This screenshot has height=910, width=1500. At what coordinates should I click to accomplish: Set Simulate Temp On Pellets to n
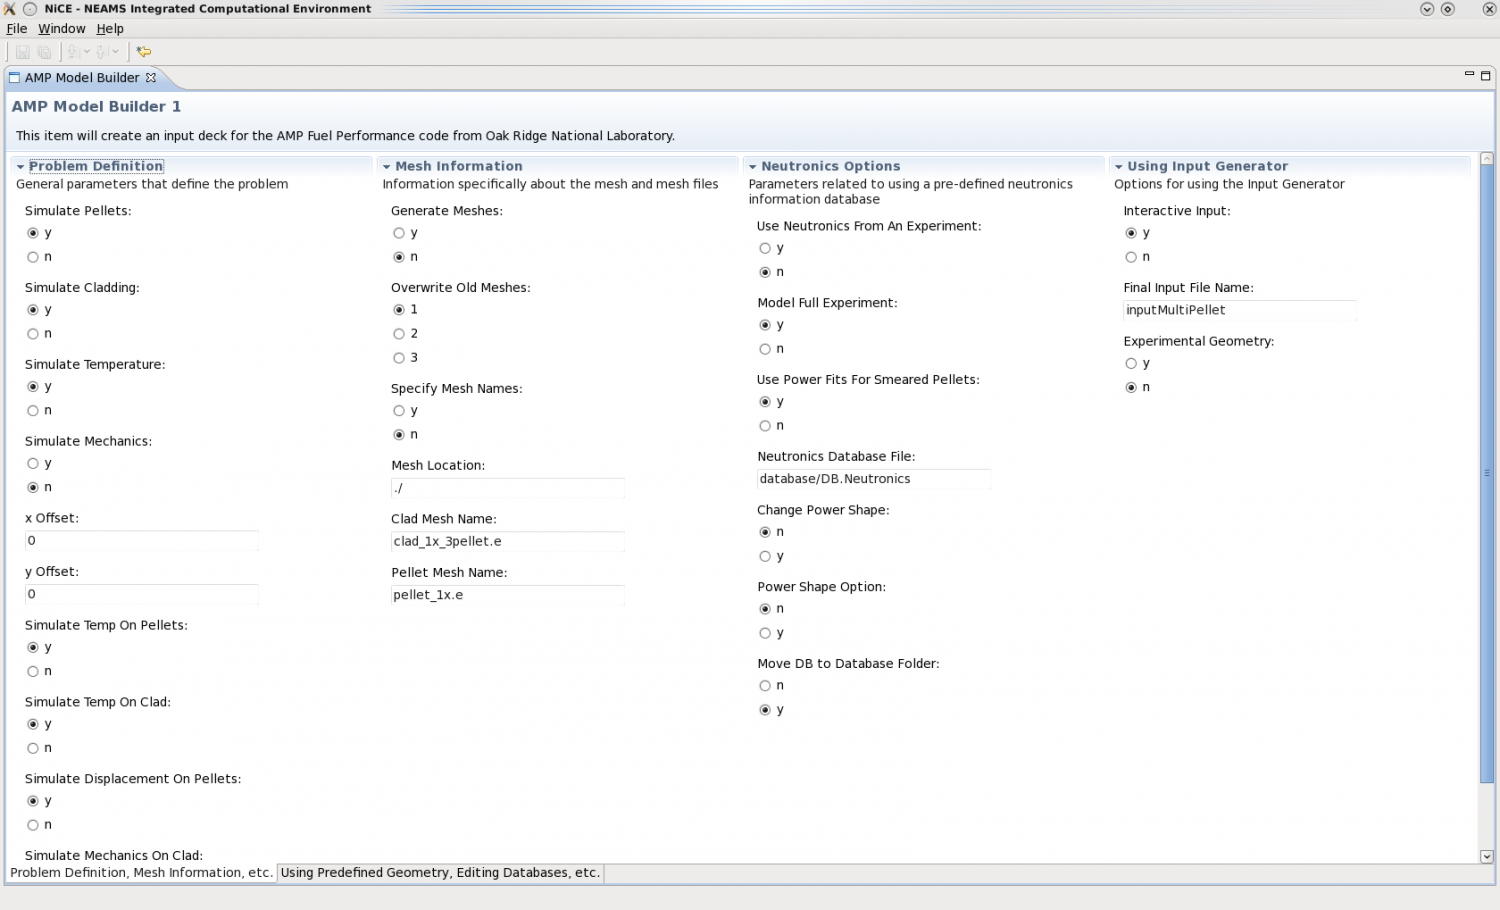(x=33, y=672)
